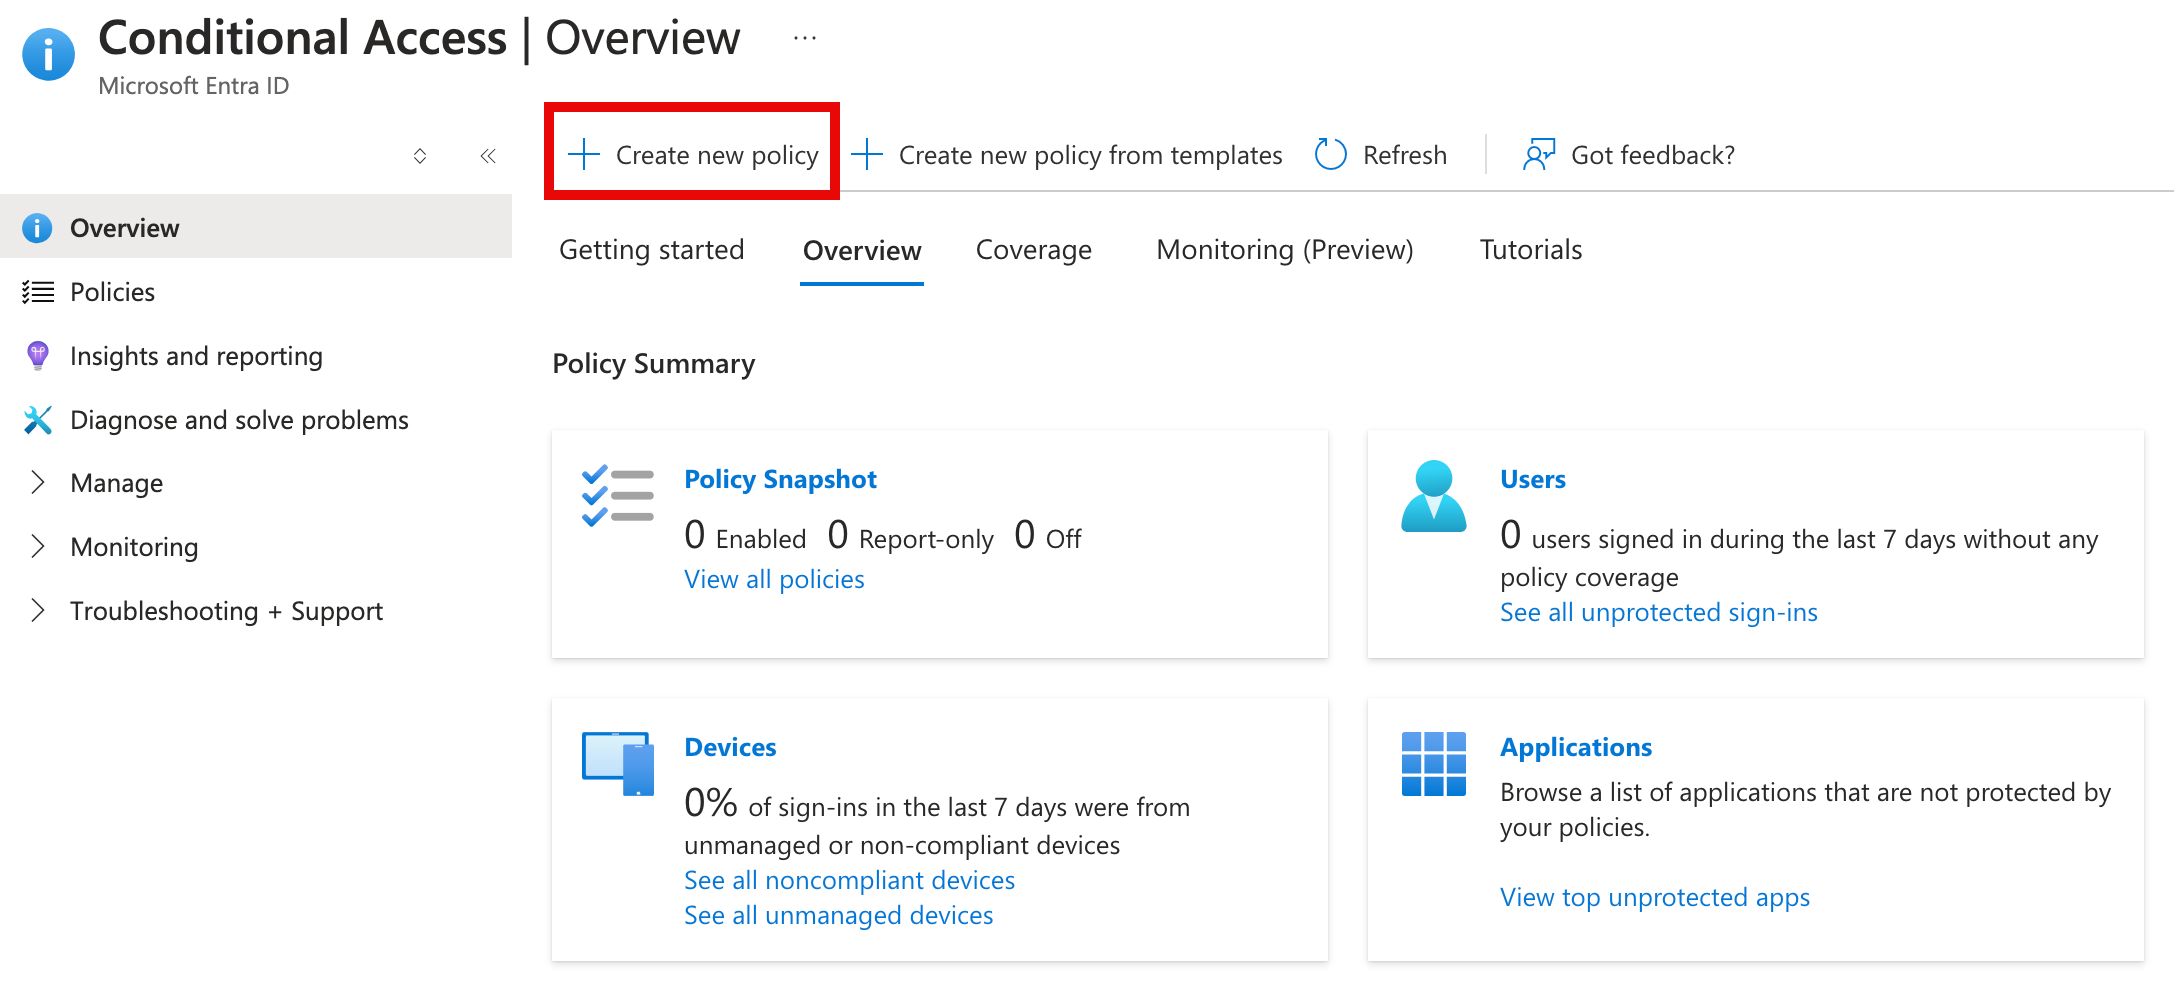The image size is (2174, 1006).
Task: Expand the Manage section
Action: click(37, 483)
